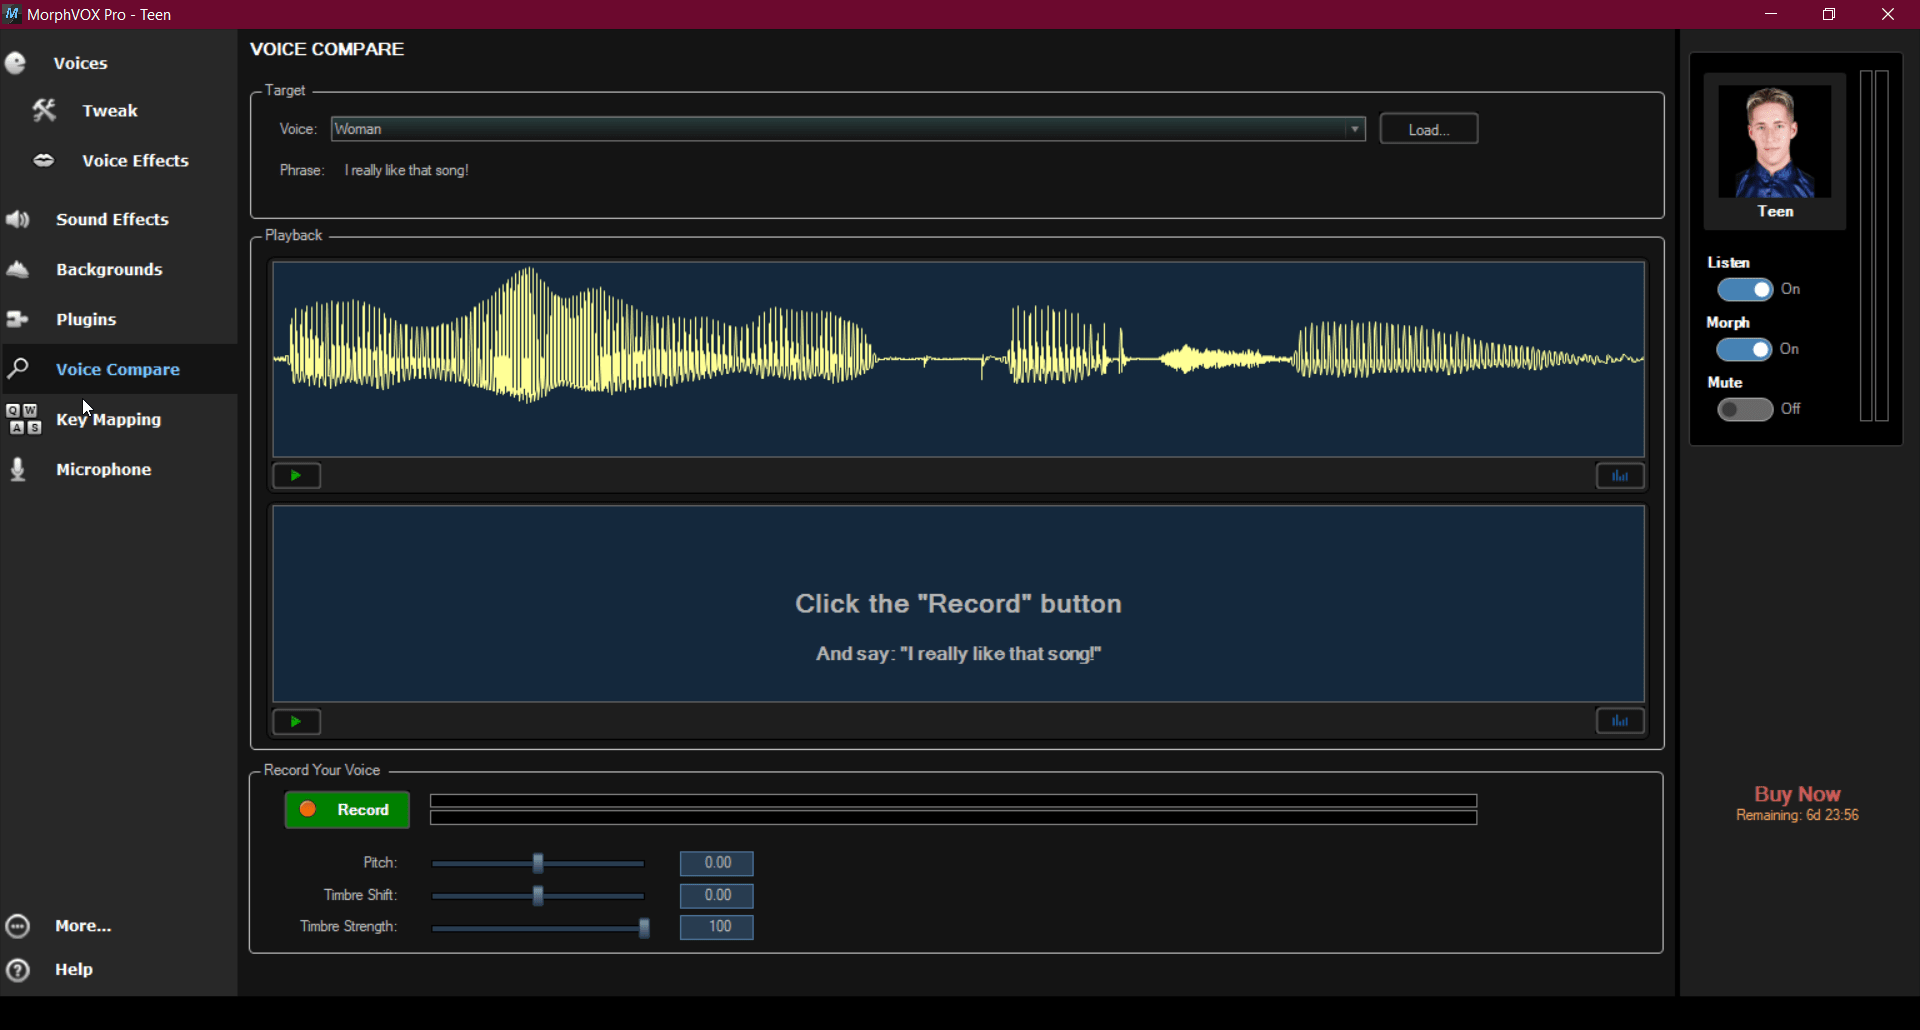The width and height of the screenshot is (1920, 1030).
Task: Click the Tweak wrench icon
Action: click(44, 110)
